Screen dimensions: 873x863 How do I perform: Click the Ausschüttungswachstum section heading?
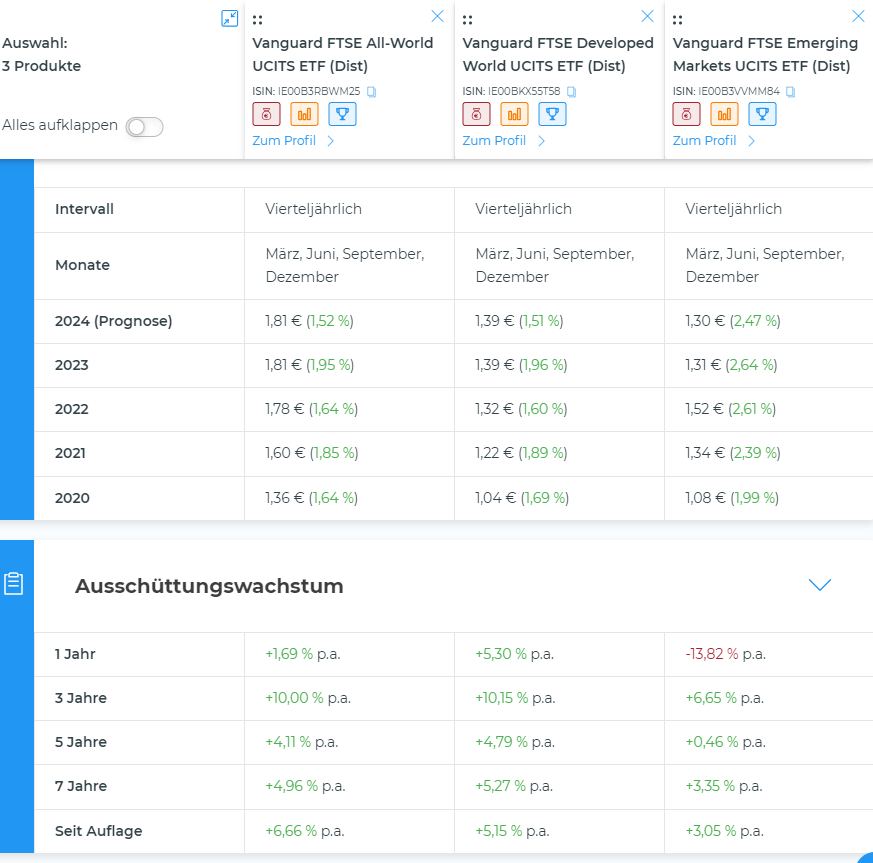click(209, 586)
